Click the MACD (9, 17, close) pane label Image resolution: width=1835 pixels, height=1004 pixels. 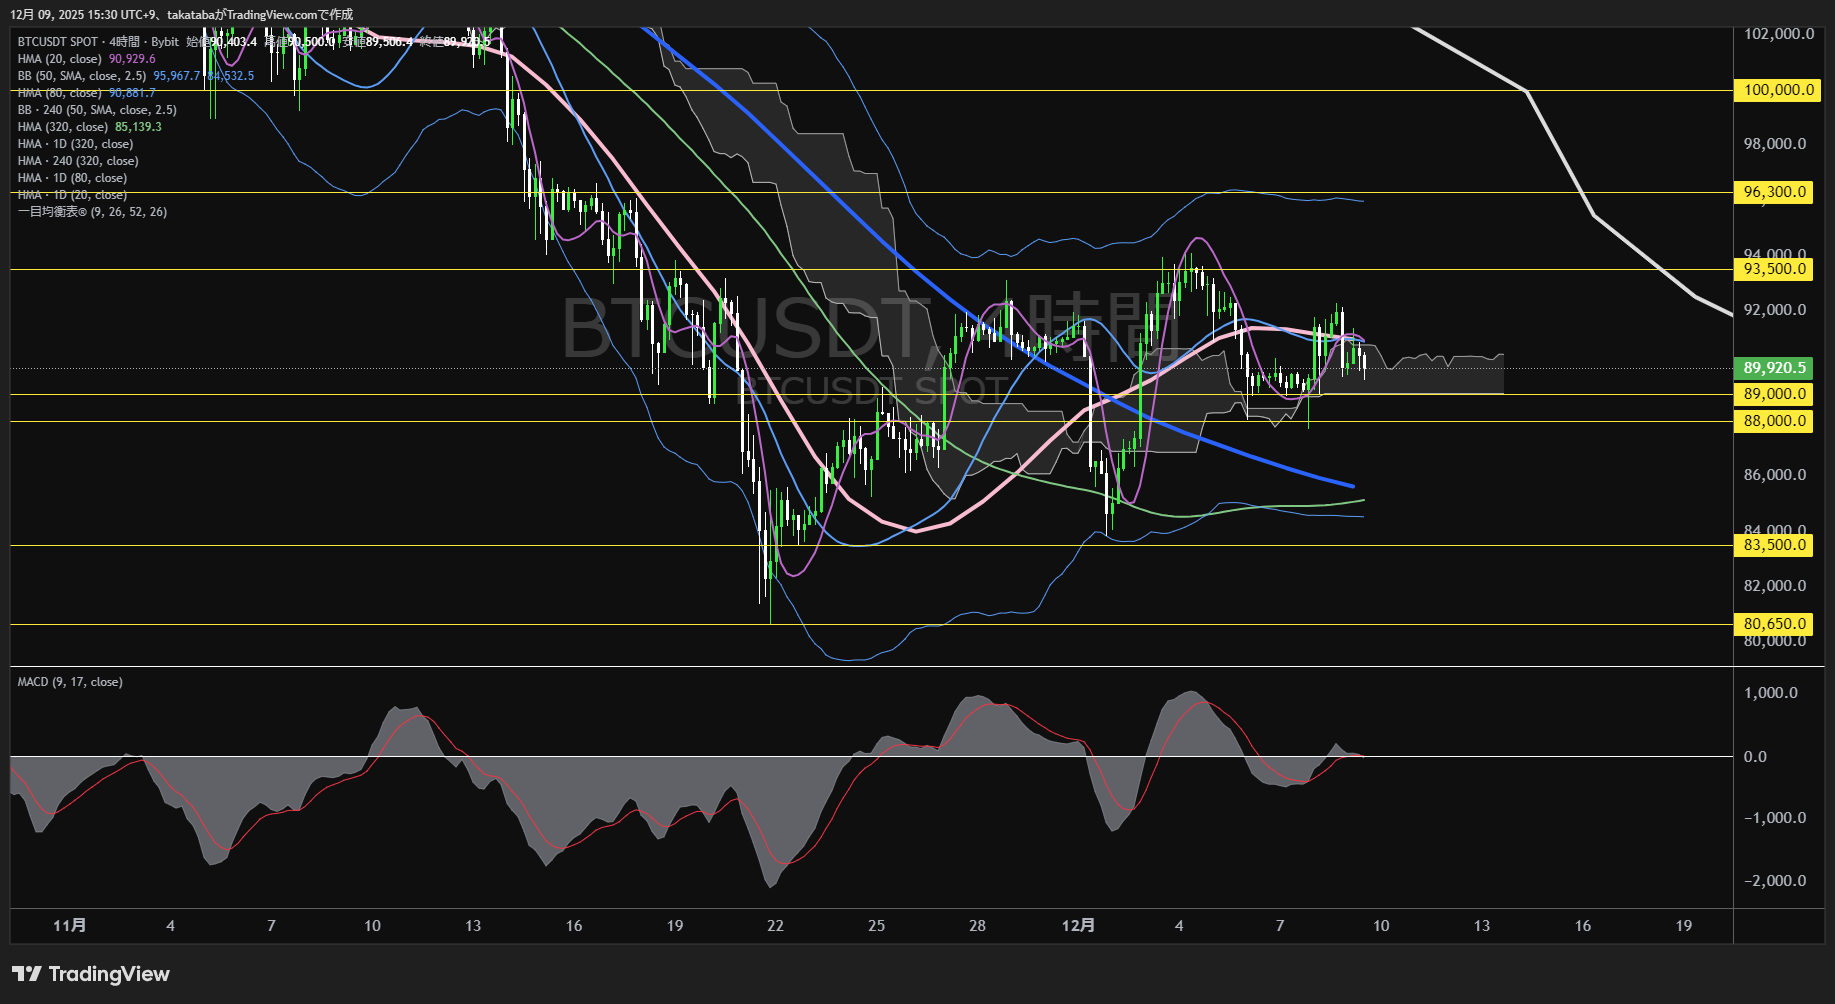pyautogui.click(x=70, y=682)
